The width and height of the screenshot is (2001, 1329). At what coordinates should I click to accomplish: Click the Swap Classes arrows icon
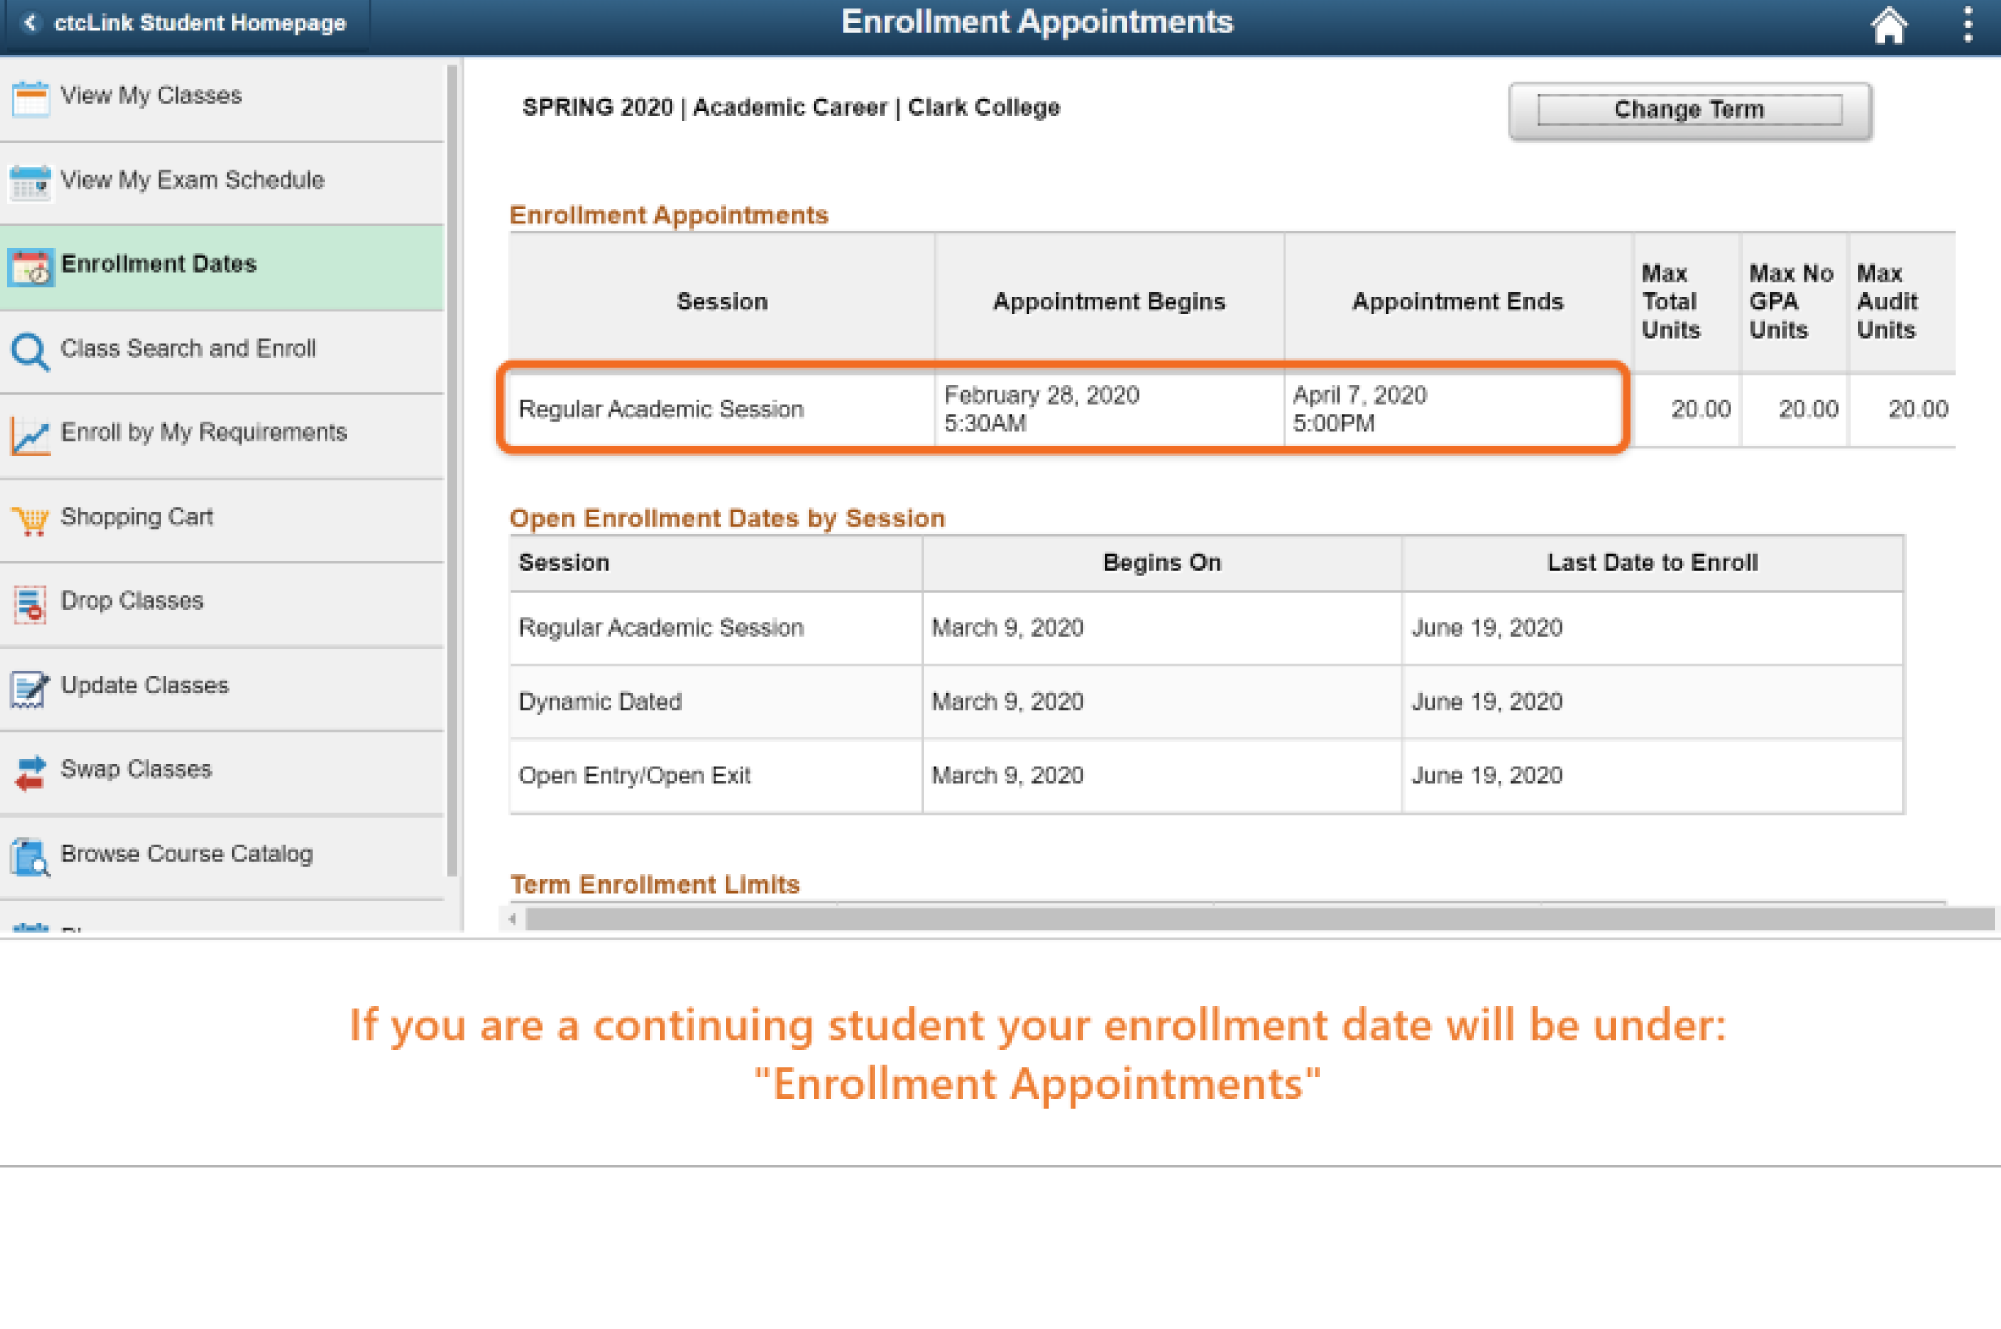coord(30,772)
